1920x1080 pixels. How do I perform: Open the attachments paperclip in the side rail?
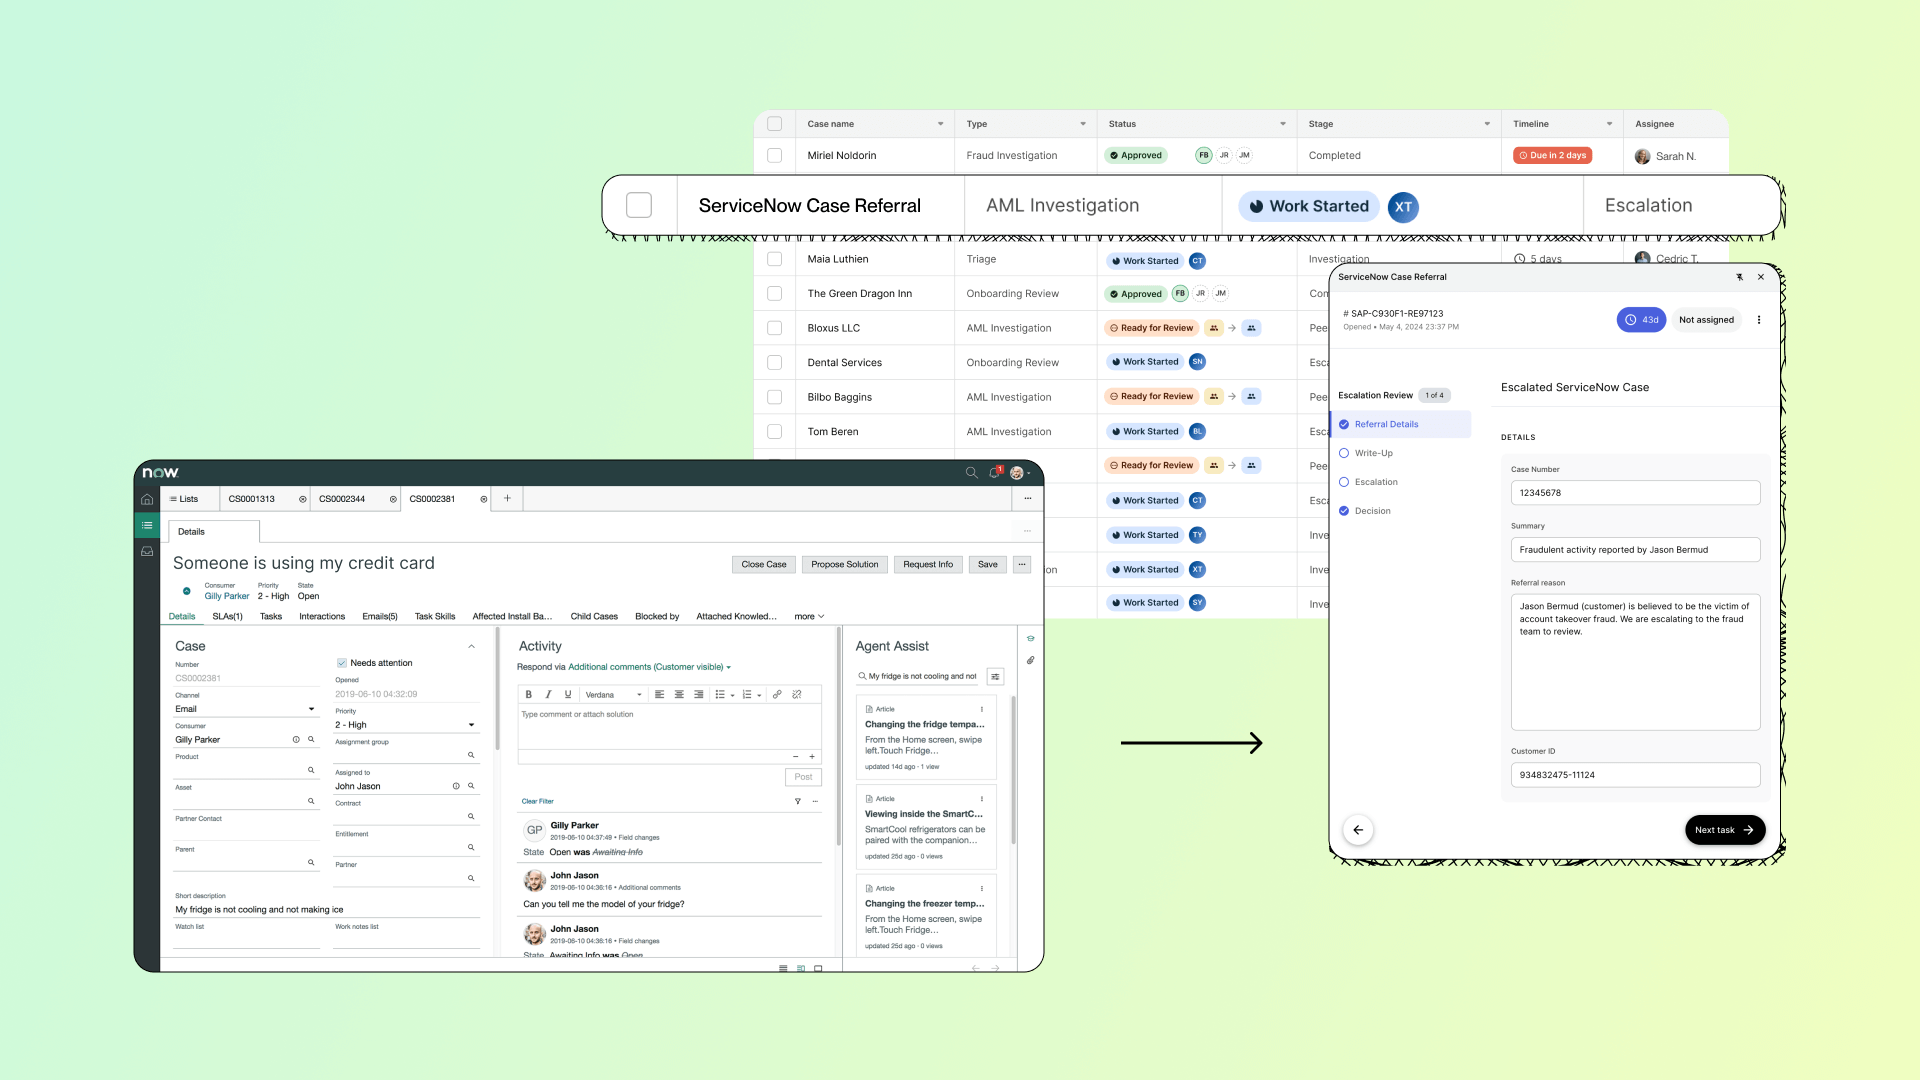coord(1030,660)
